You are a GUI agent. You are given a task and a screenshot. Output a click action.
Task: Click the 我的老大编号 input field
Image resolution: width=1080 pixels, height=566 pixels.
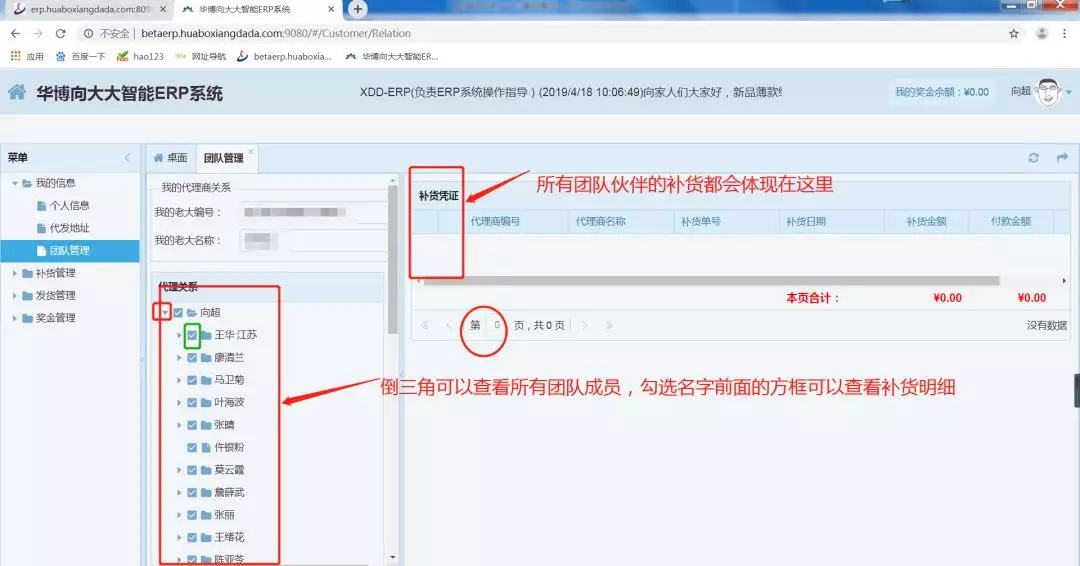point(313,212)
